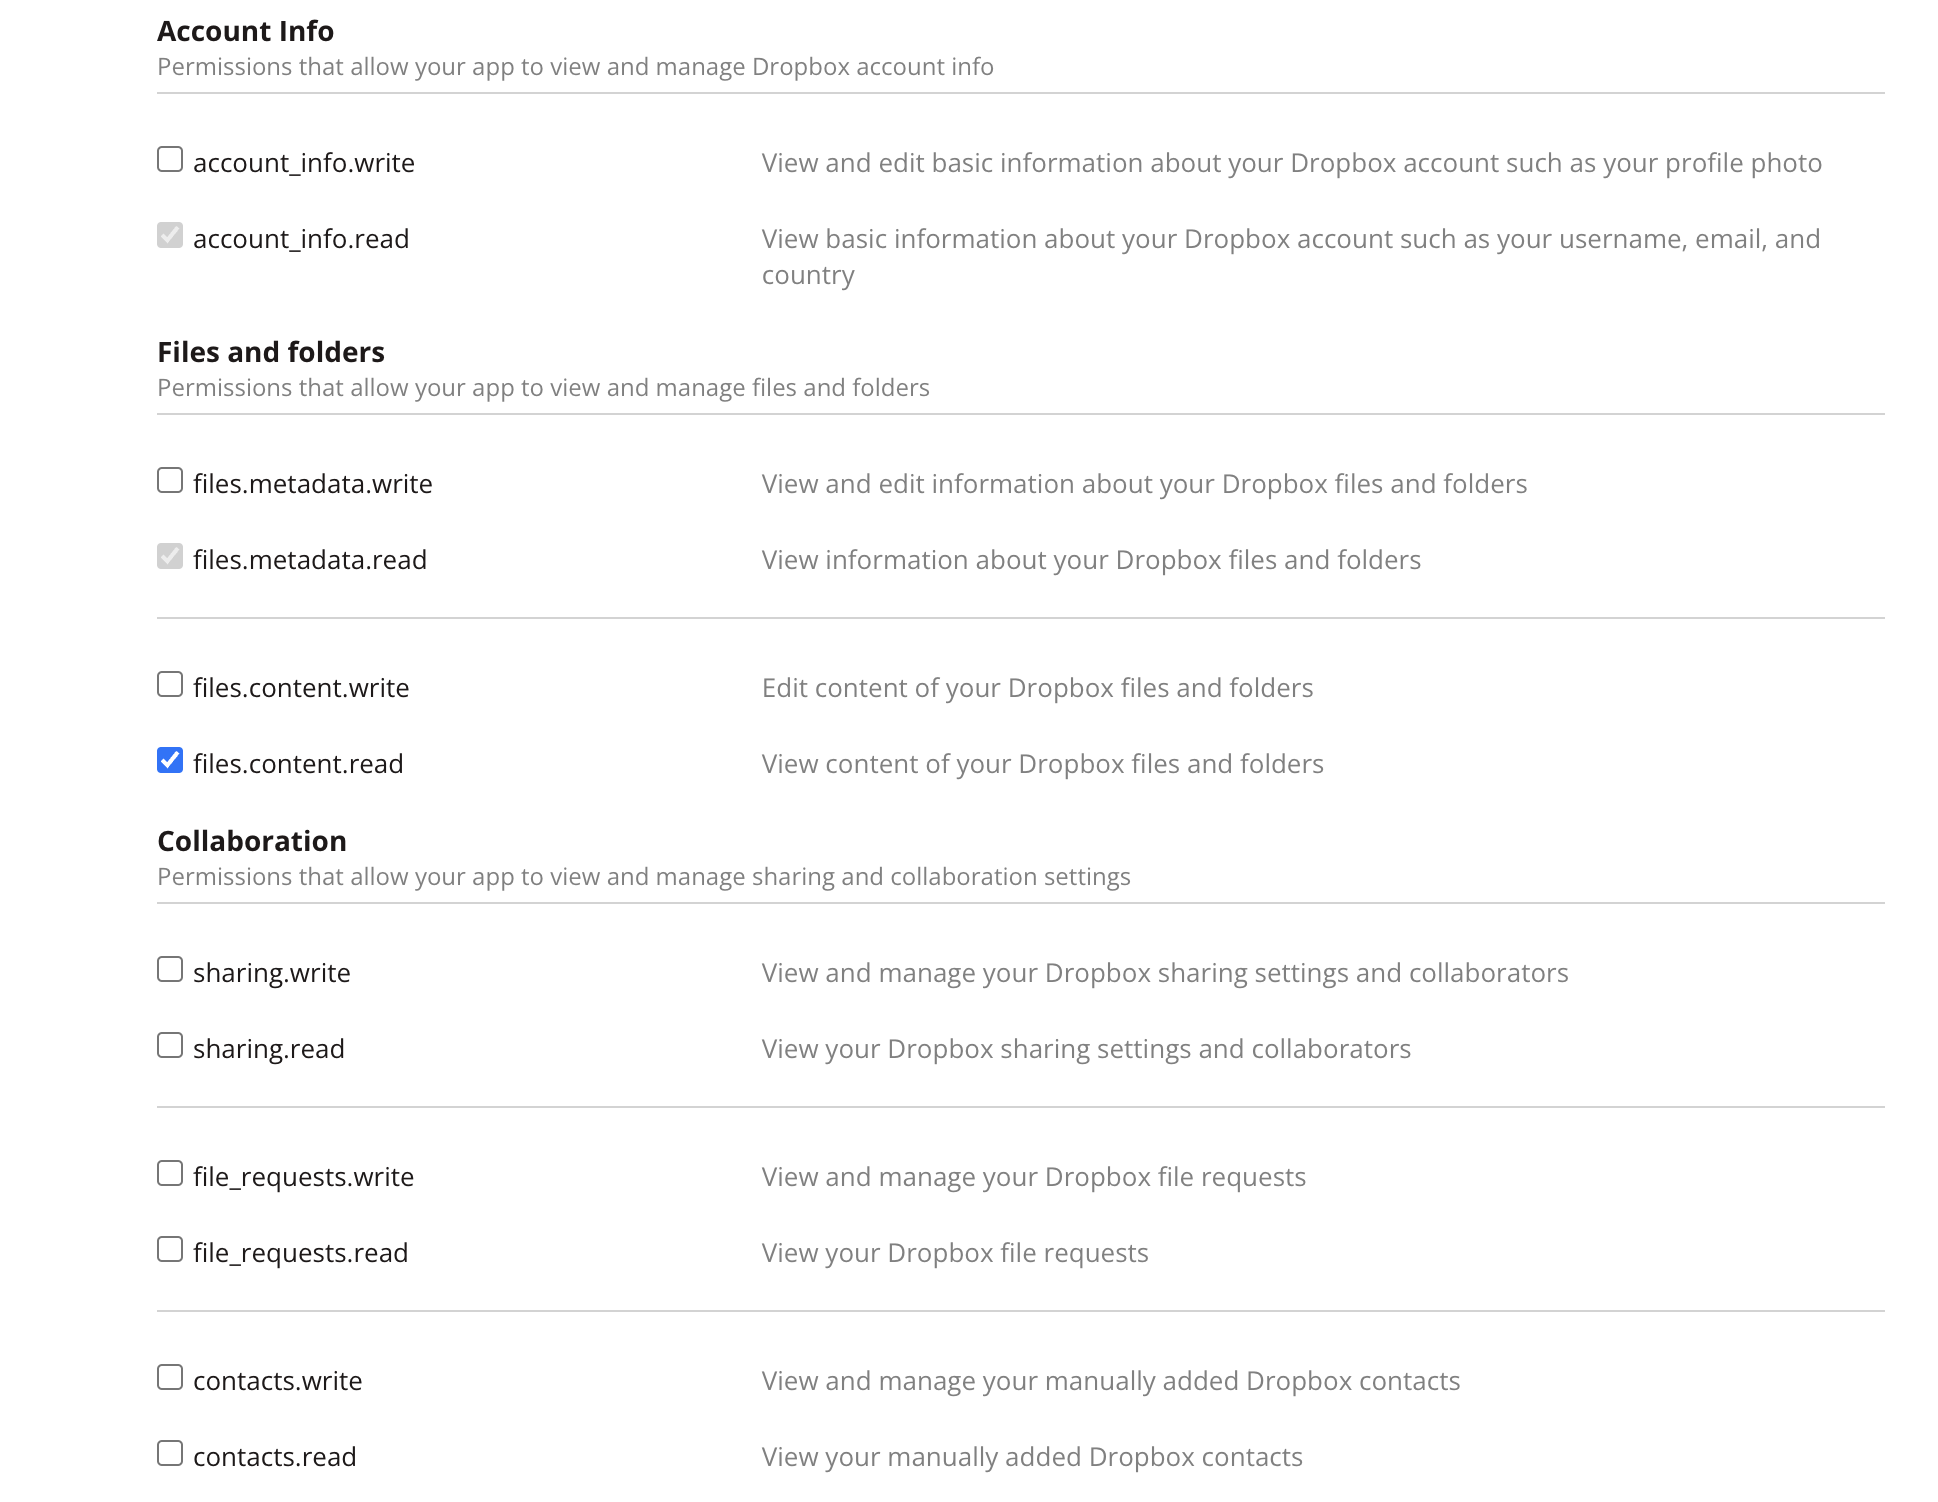Click the files.content.read label text
The height and width of the screenshot is (1502, 1938).
point(298,764)
